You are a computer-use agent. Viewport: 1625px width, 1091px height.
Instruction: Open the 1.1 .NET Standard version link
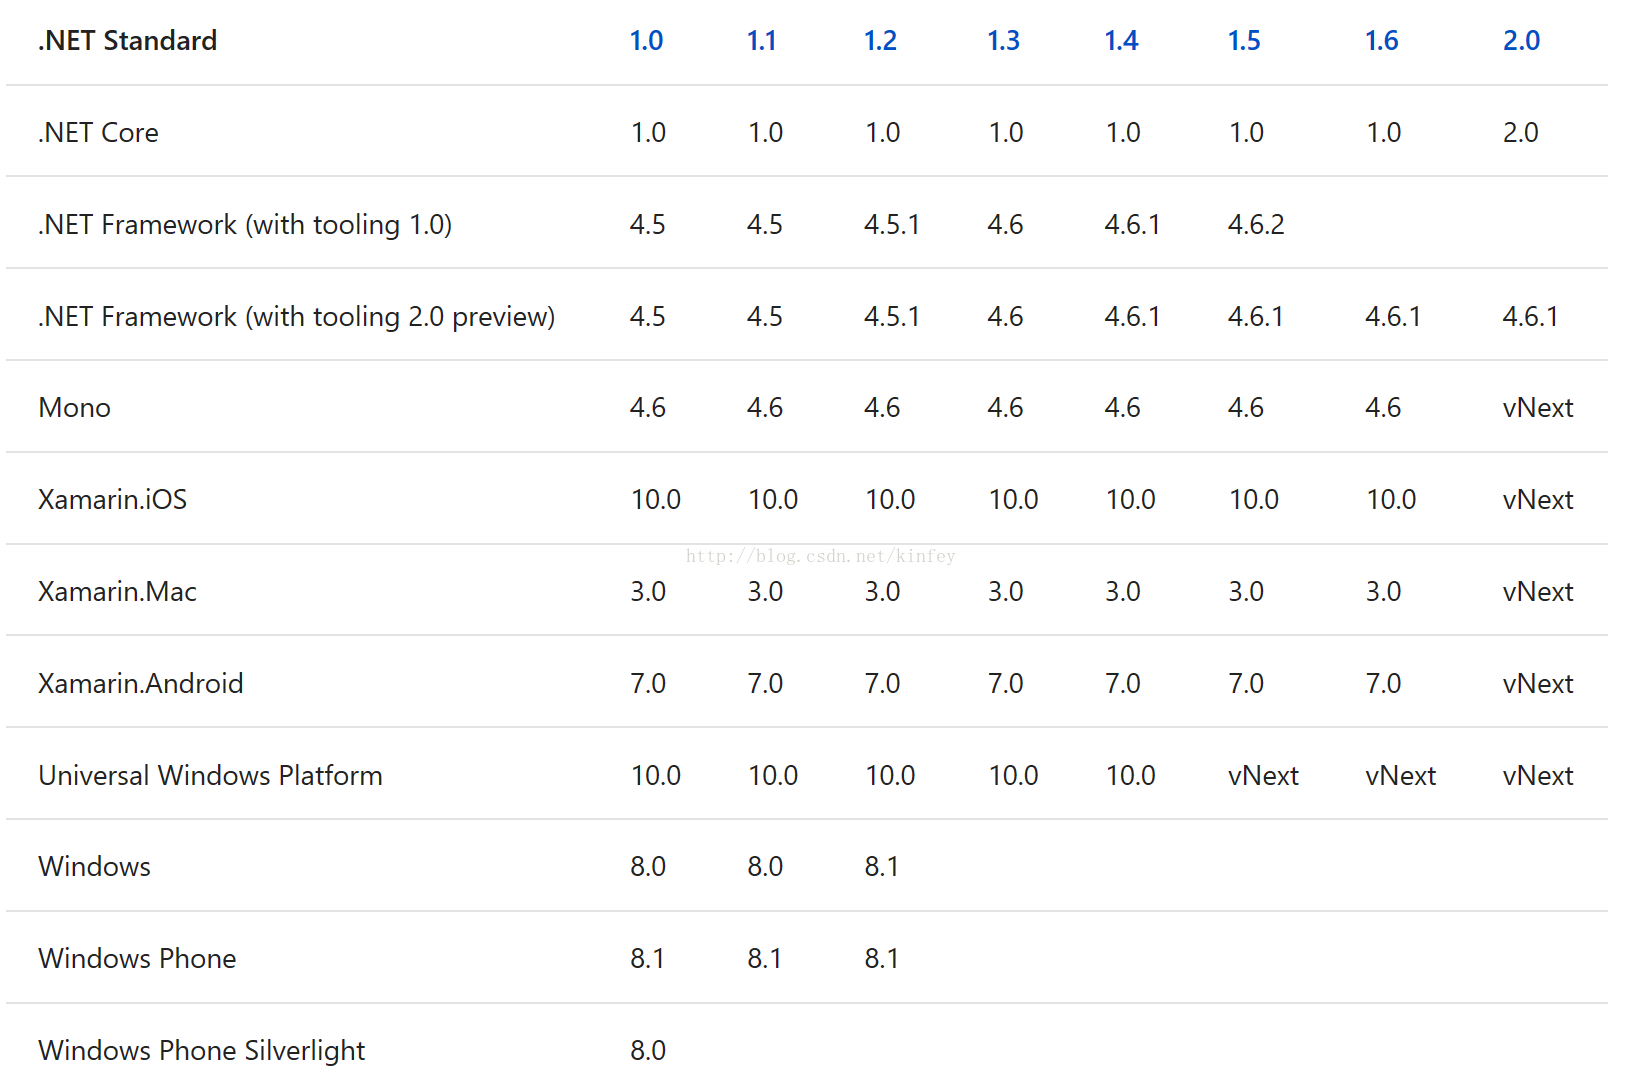[762, 41]
